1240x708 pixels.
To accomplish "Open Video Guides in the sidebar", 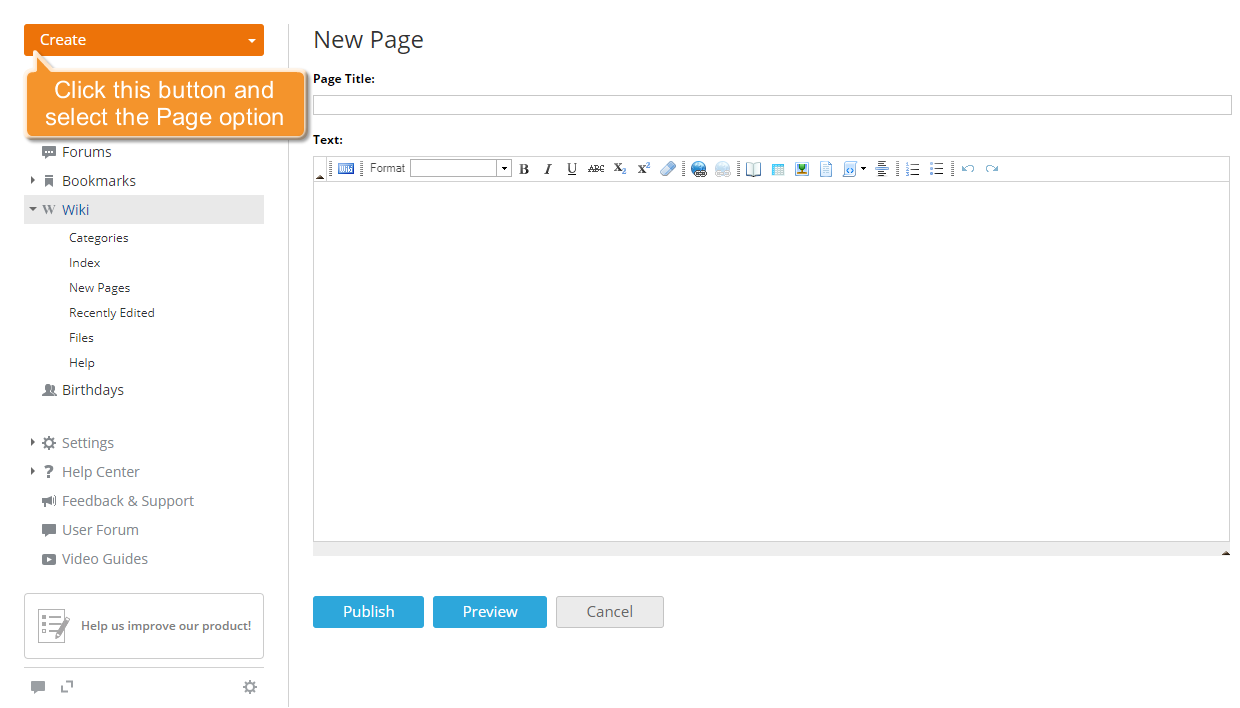I will pyautogui.click(x=105, y=559).
